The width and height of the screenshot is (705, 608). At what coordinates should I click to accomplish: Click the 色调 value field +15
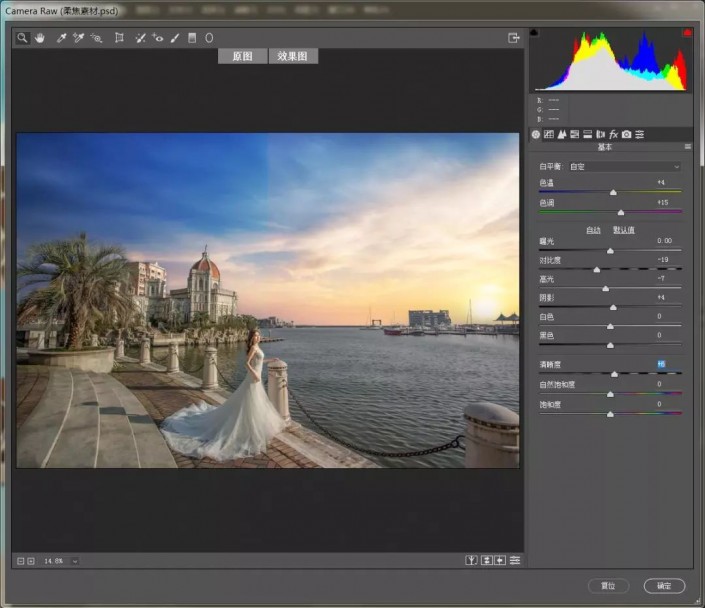coord(662,202)
